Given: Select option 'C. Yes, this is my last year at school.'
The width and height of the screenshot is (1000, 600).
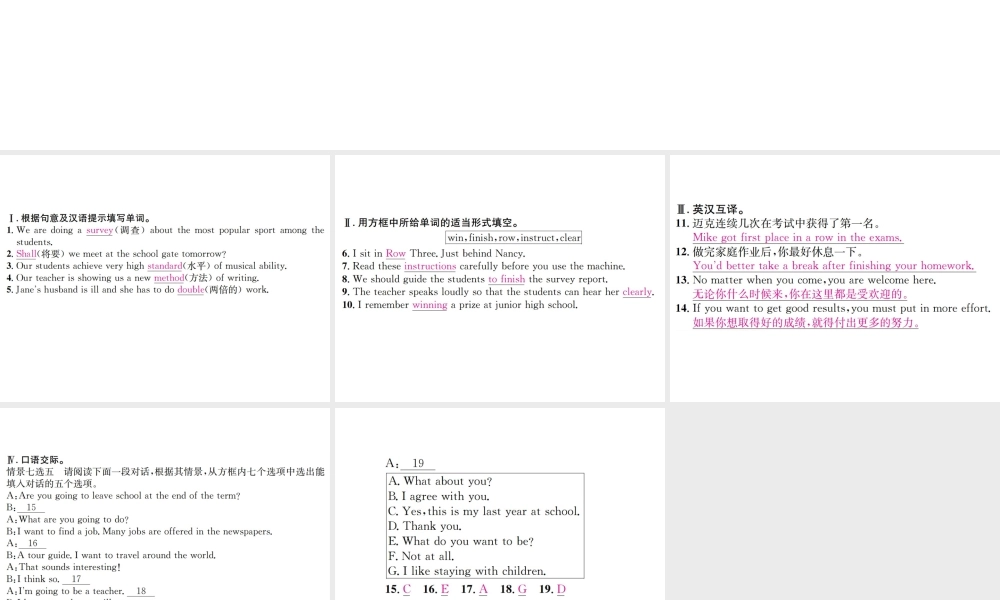Looking at the screenshot, I should point(484,511).
